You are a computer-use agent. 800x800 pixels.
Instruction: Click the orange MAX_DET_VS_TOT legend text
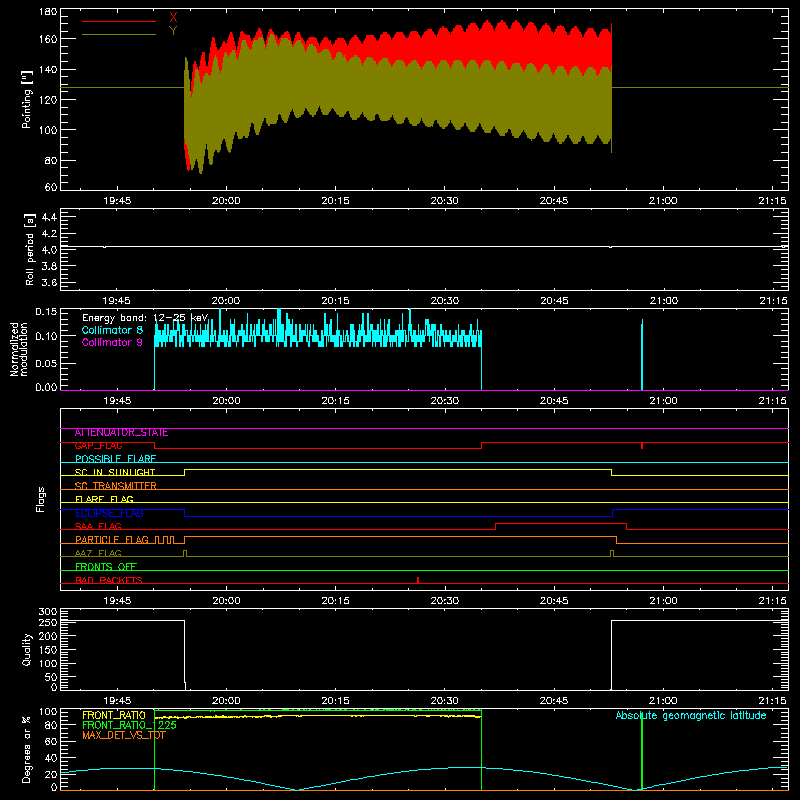tap(123, 735)
